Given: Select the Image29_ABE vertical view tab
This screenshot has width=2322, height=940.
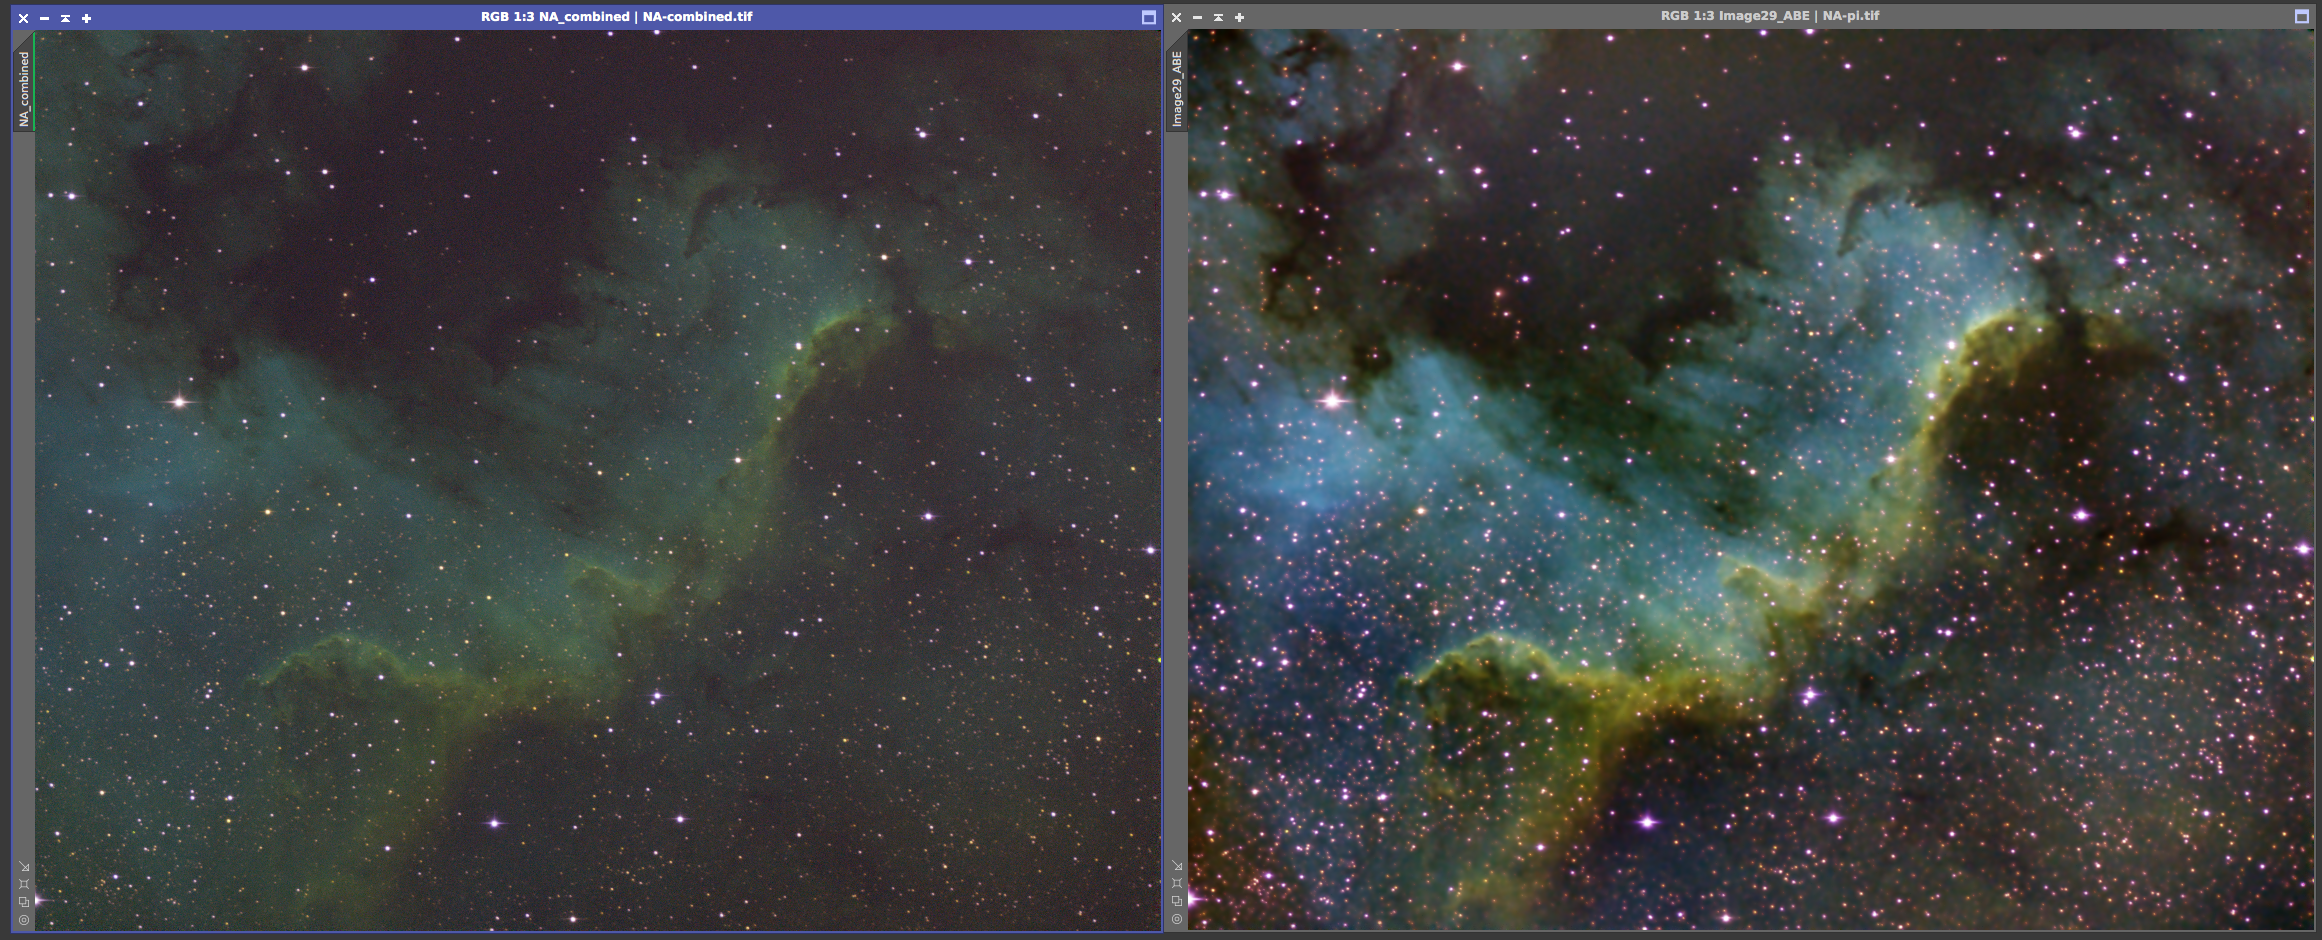Looking at the screenshot, I should click(1177, 88).
